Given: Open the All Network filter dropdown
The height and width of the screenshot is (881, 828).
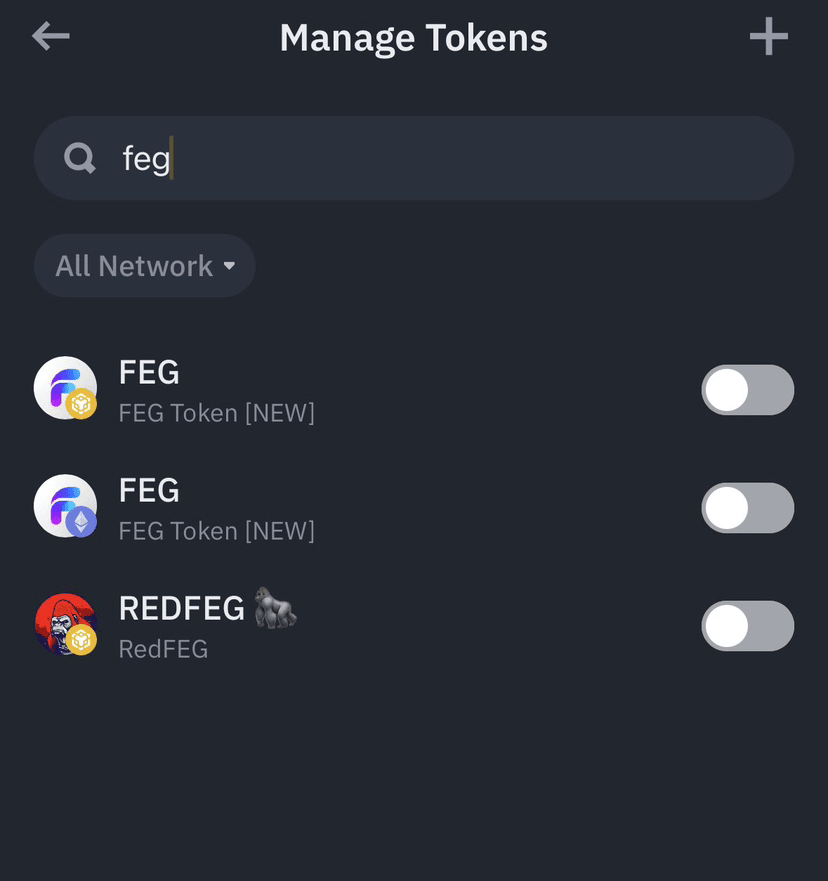Looking at the screenshot, I should [144, 266].
